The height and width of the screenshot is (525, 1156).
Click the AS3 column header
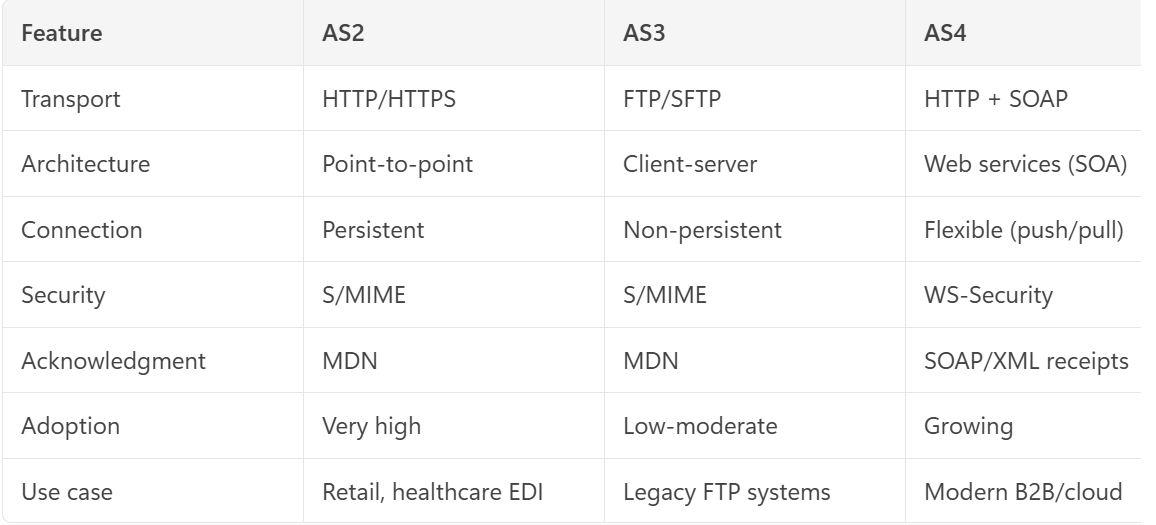(x=644, y=33)
